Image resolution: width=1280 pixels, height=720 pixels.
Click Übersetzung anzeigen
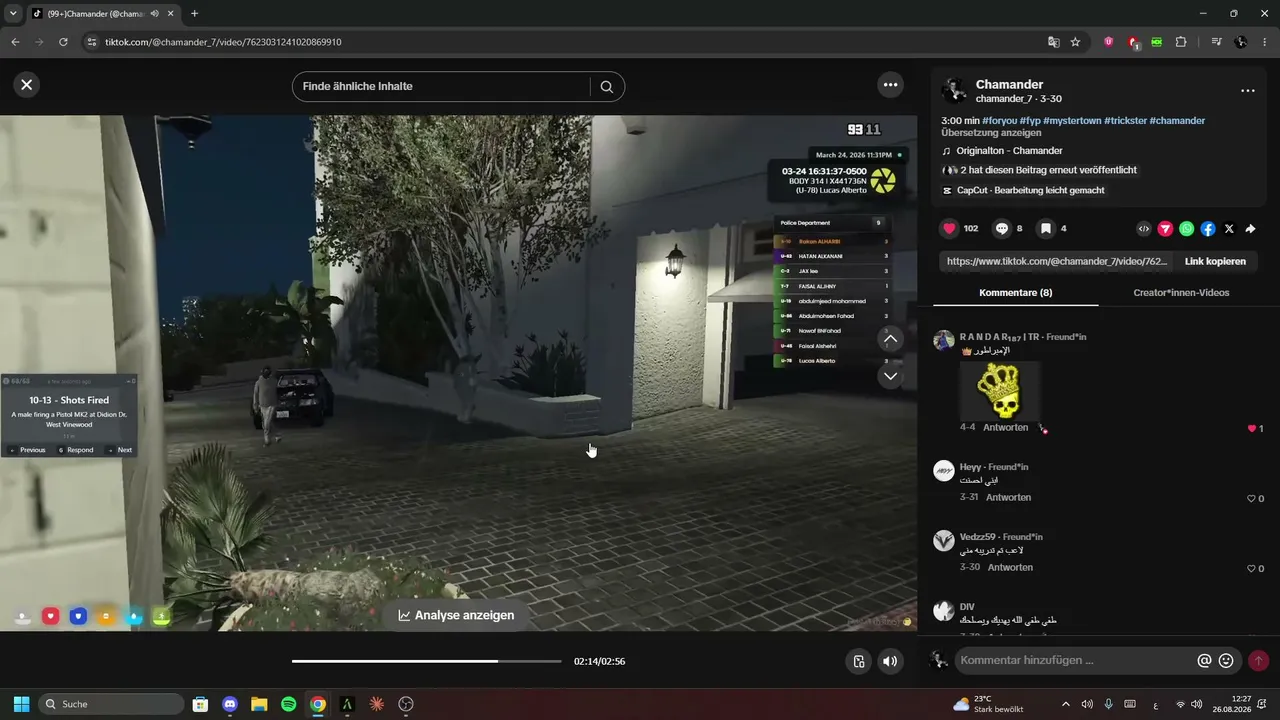[x=991, y=132]
